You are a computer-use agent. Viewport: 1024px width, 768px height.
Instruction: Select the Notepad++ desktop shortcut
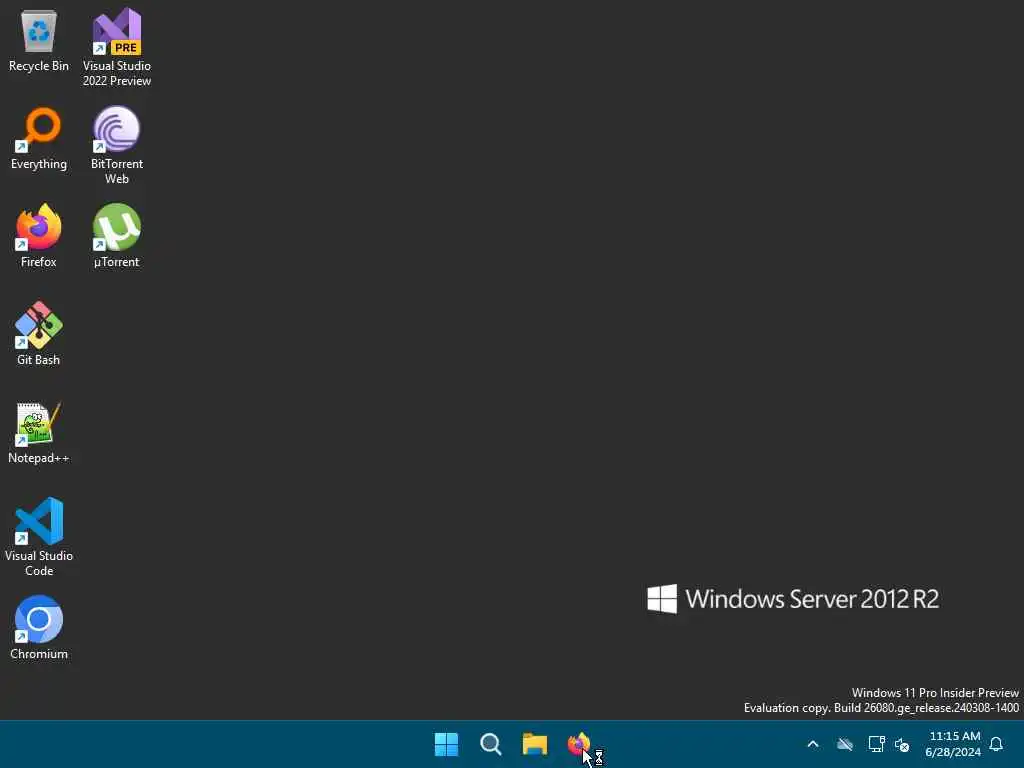(x=39, y=433)
